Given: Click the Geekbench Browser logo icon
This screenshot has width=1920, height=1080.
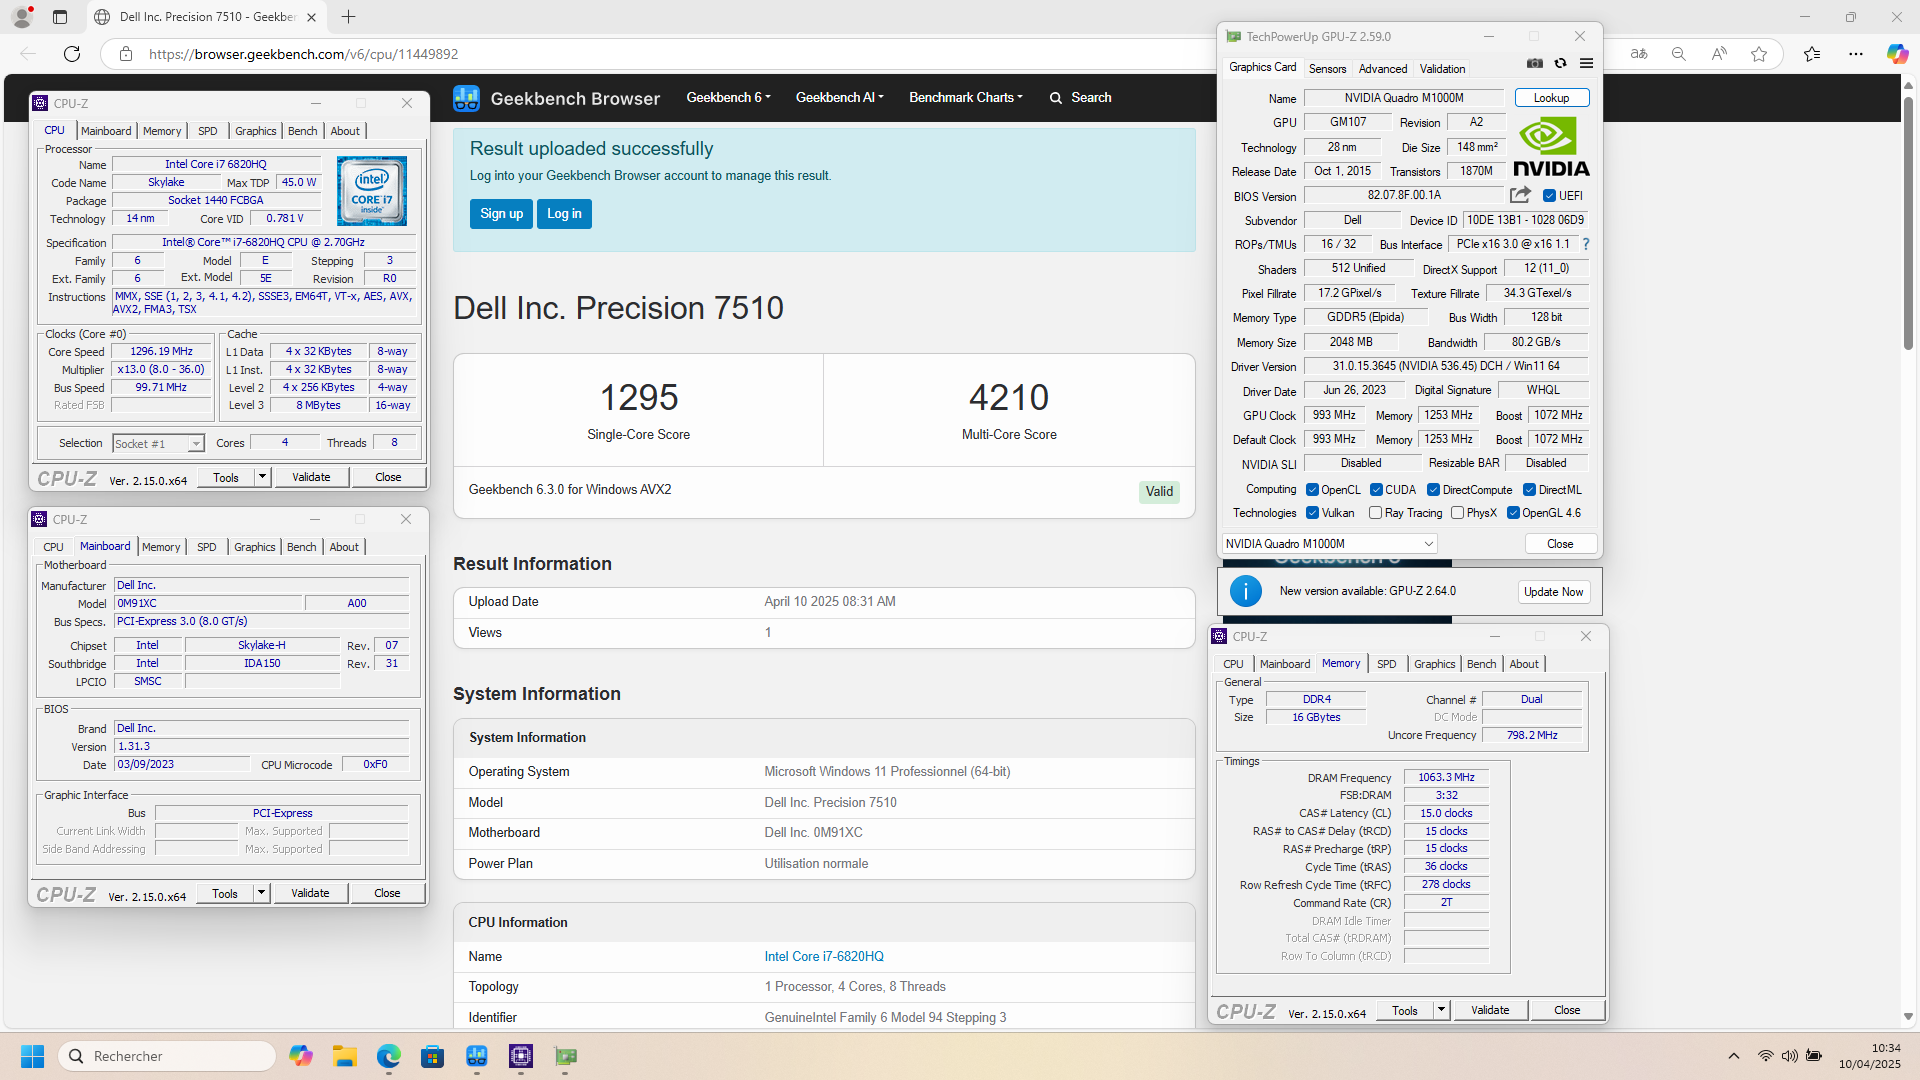Looking at the screenshot, I should coord(466,98).
